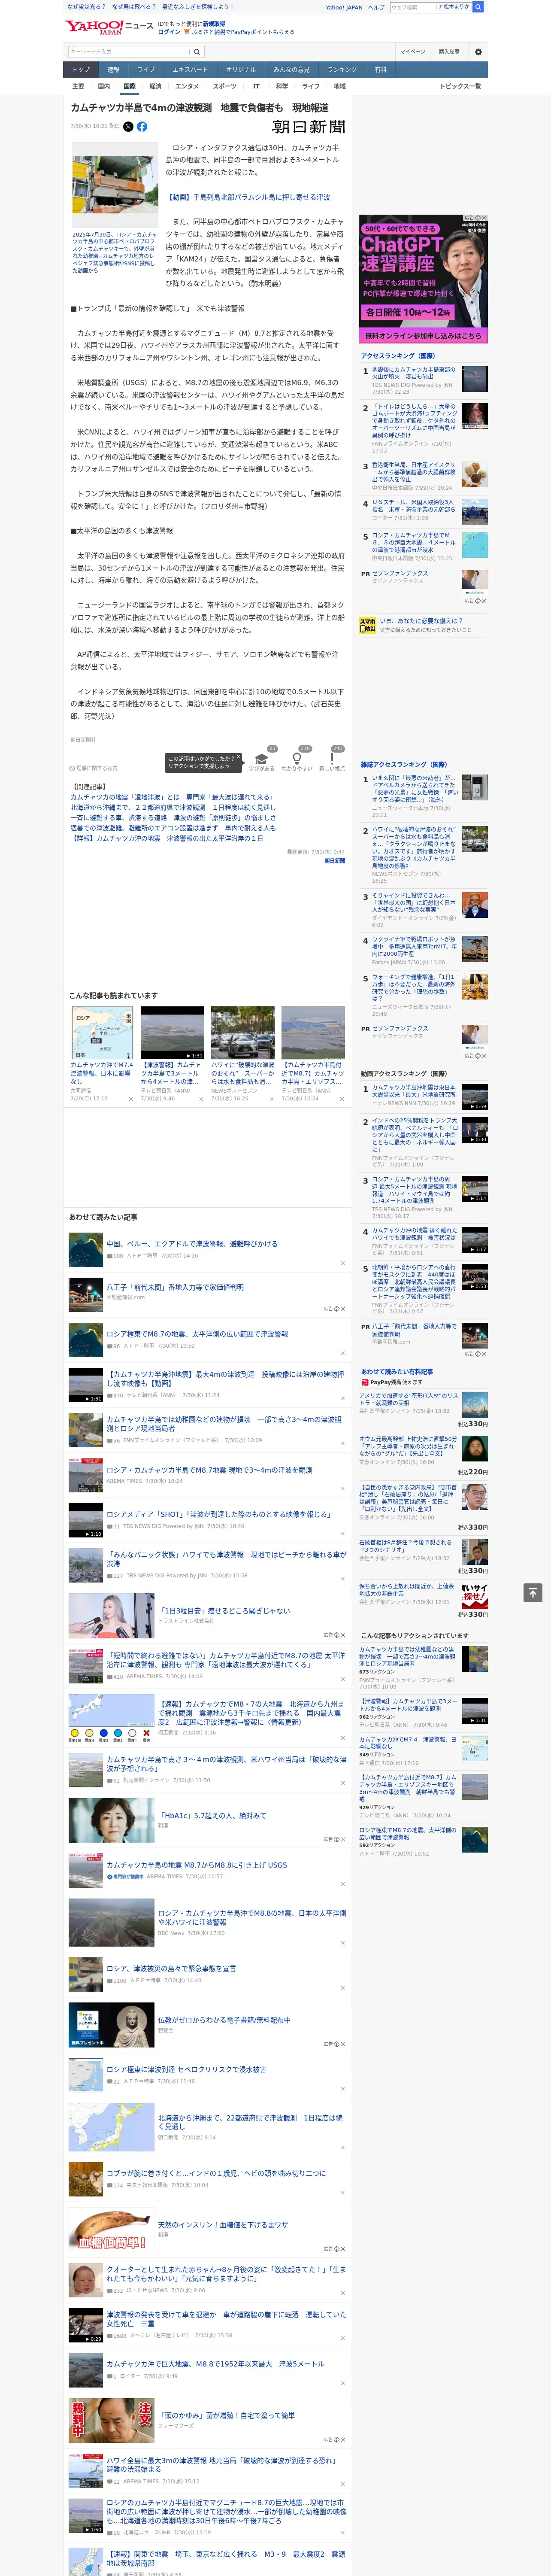Open 経済 category
This screenshot has height=2576, width=551.
155,86
